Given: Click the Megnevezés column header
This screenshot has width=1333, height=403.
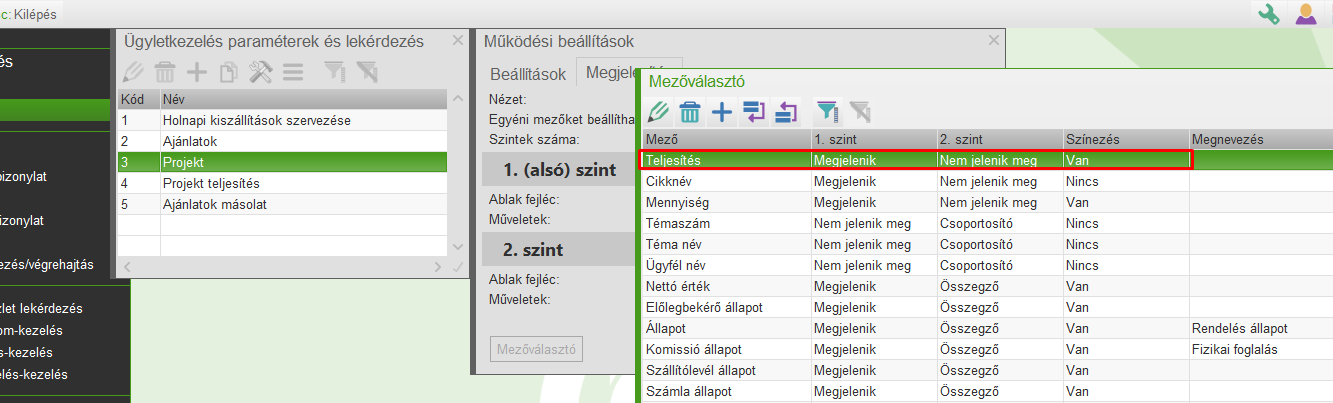Looking at the screenshot, I should pyautogui.click(x=1260, y=139).
